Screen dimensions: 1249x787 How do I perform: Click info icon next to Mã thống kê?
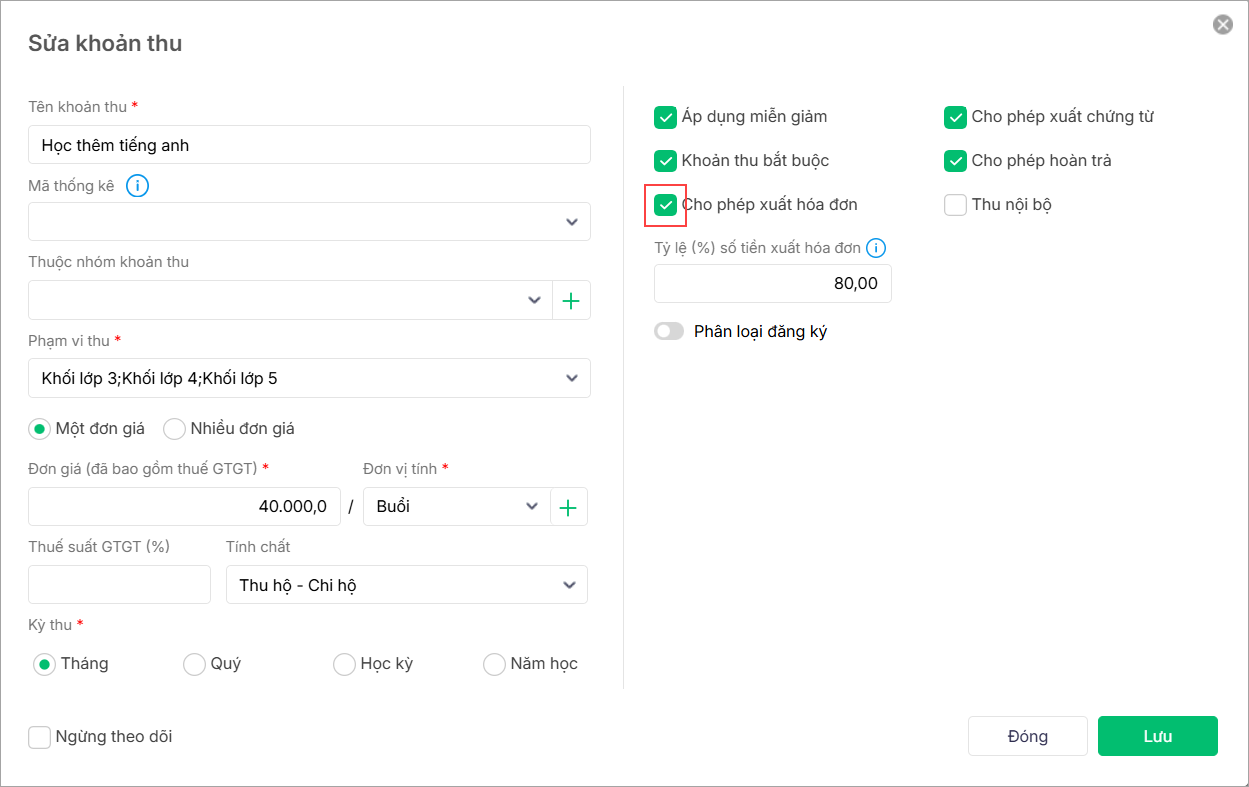tap(138, 186)
